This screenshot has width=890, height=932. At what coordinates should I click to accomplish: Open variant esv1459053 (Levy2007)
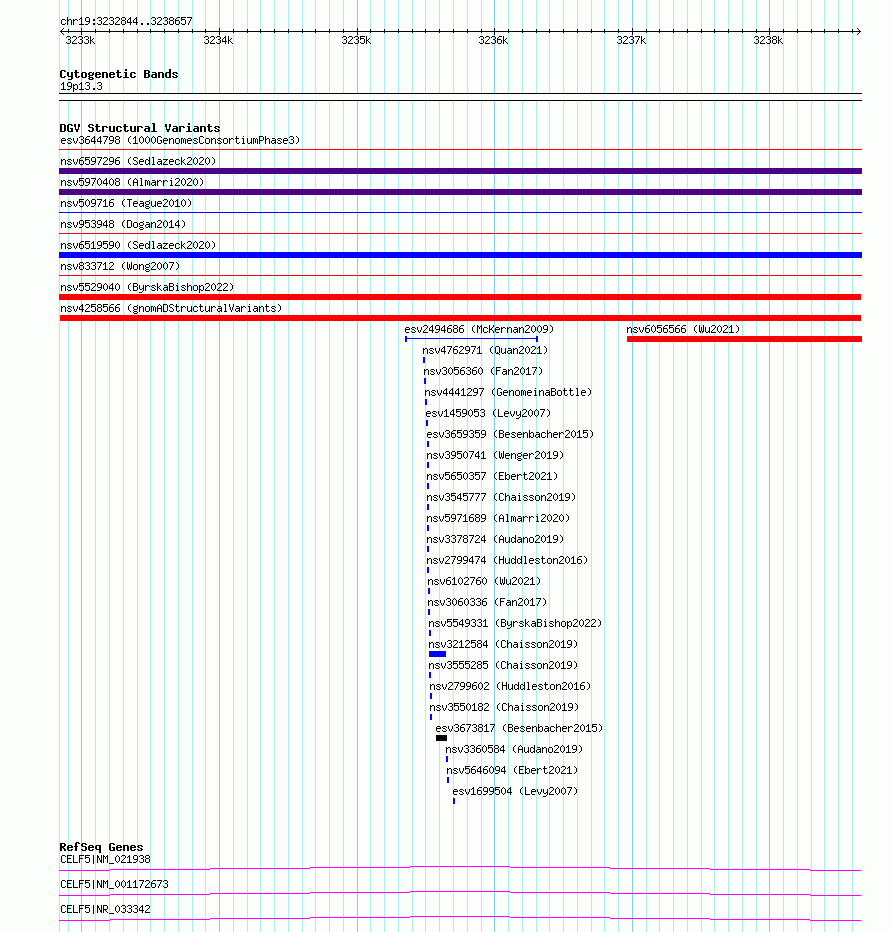[488, 414]
